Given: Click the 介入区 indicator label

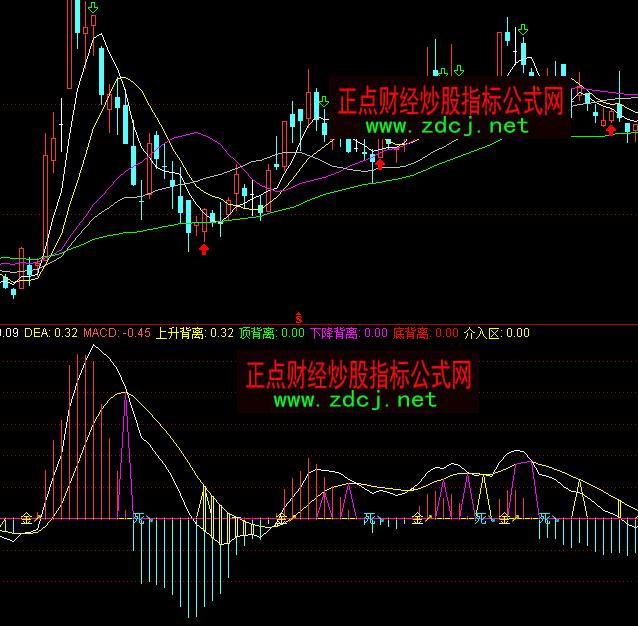Looking at the screenshot, I should click(497, 333).
